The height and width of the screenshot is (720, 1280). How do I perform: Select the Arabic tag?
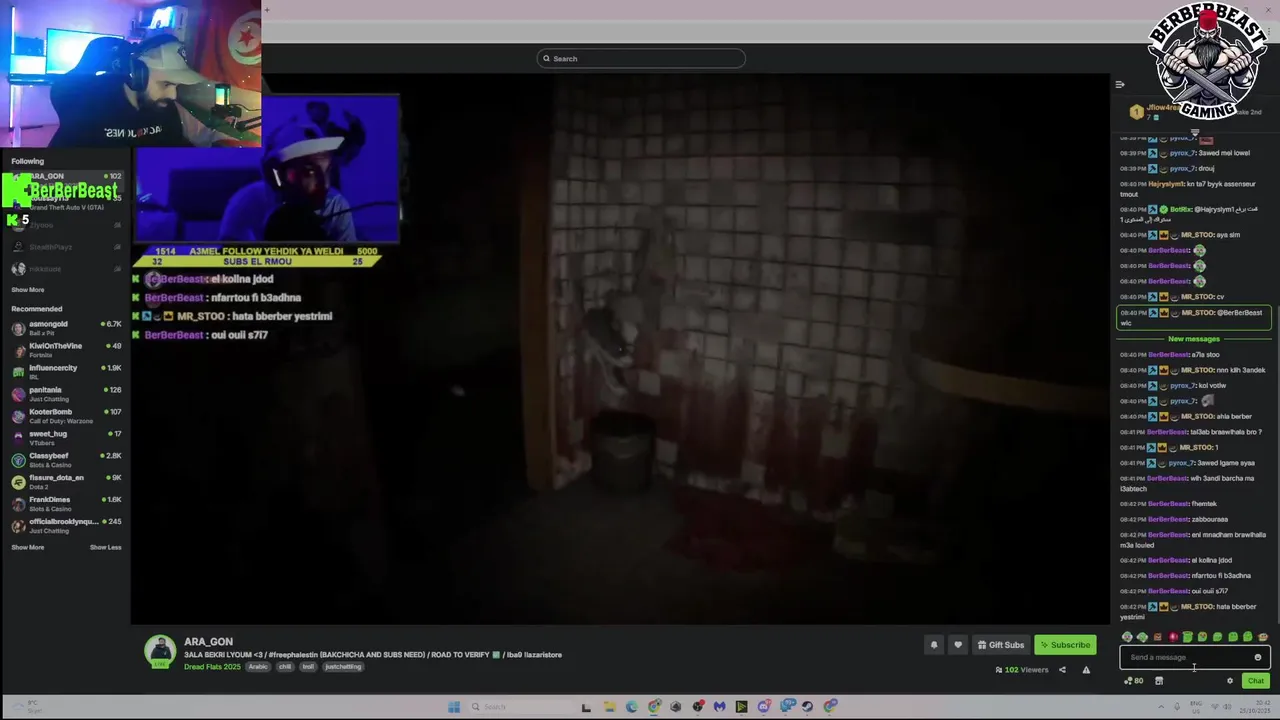coord(258,667)
